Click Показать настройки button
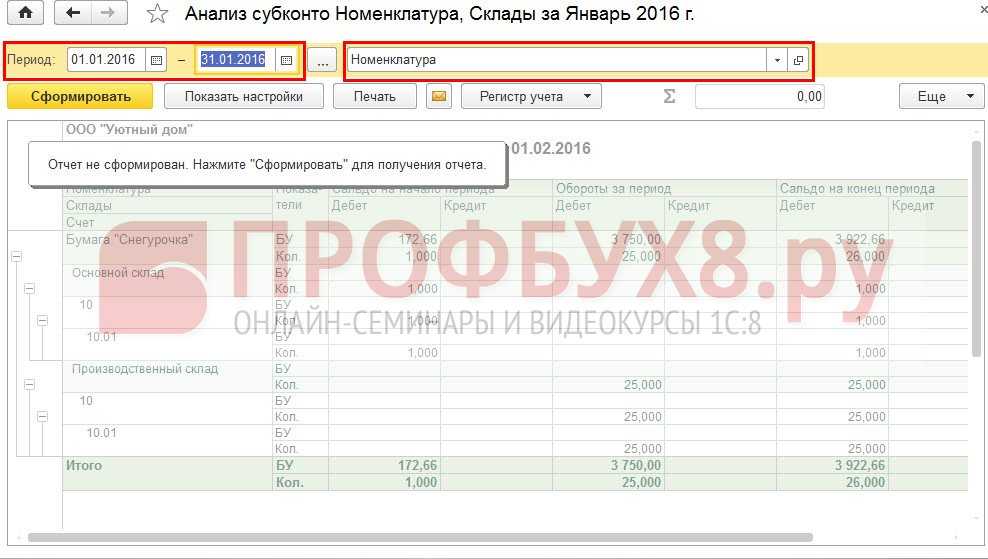This screenshot has height=559, width=988. (x=244, y=96)
